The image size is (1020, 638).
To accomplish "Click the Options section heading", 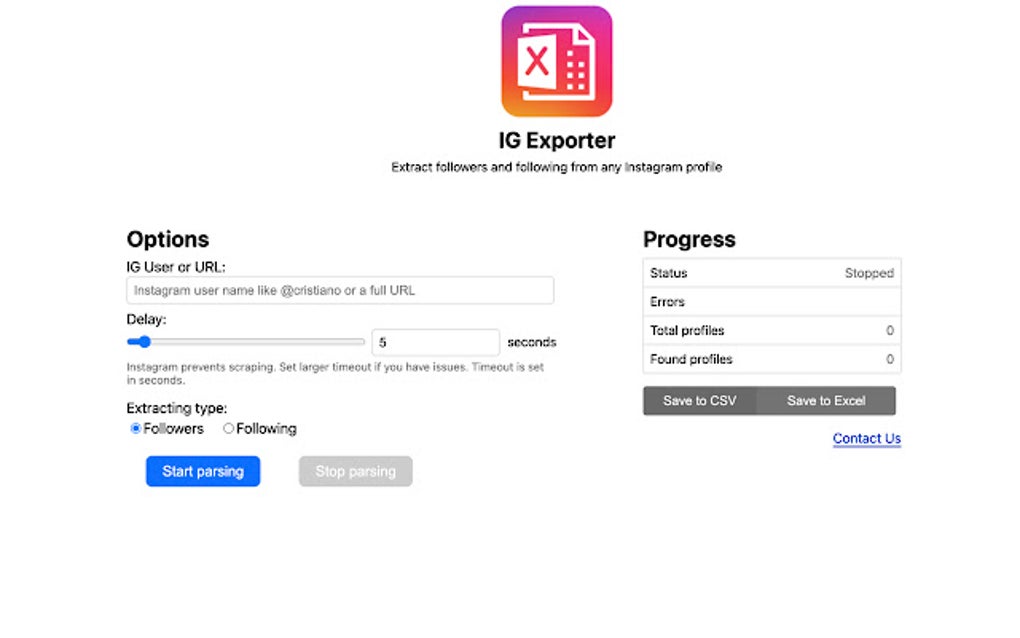I will tap(167, 239).
